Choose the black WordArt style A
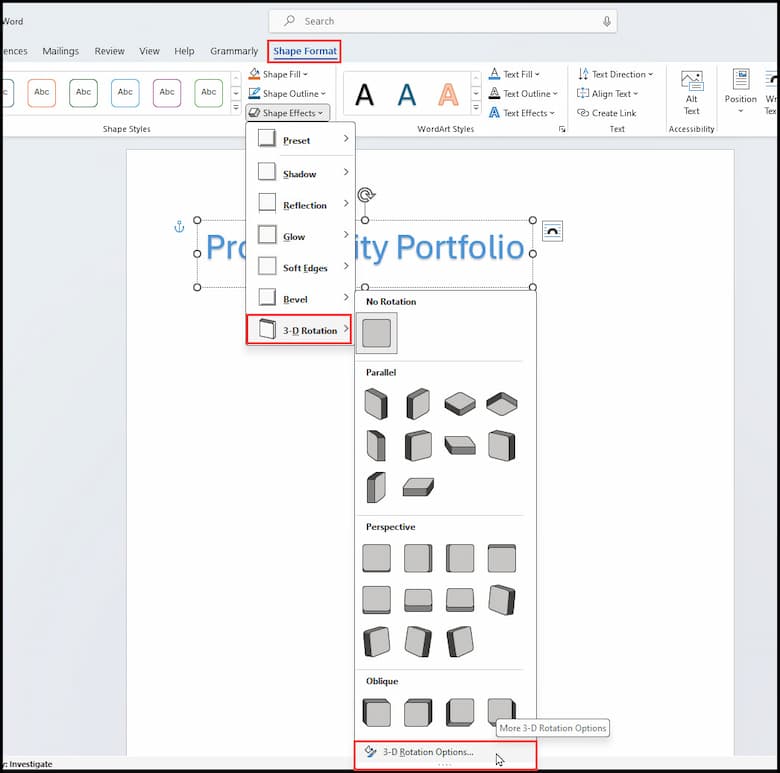The image size is (780, 773). (x=365, y=94)
